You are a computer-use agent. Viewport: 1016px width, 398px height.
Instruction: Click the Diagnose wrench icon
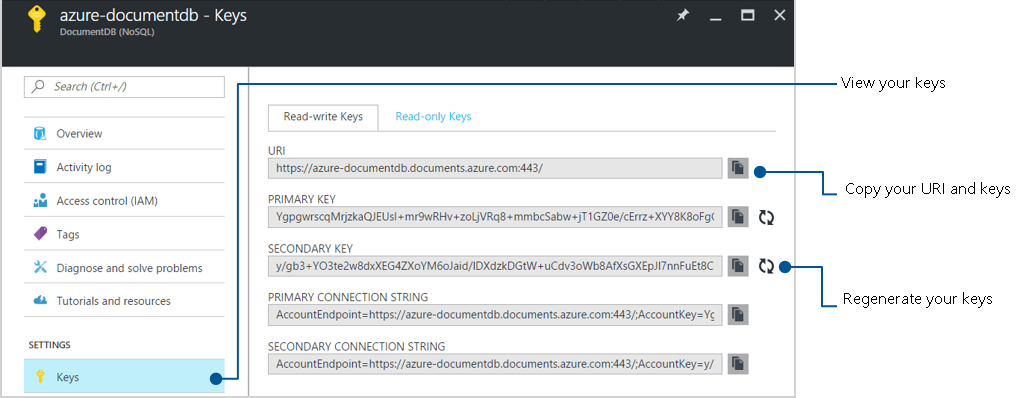click(x=40, y=268)
